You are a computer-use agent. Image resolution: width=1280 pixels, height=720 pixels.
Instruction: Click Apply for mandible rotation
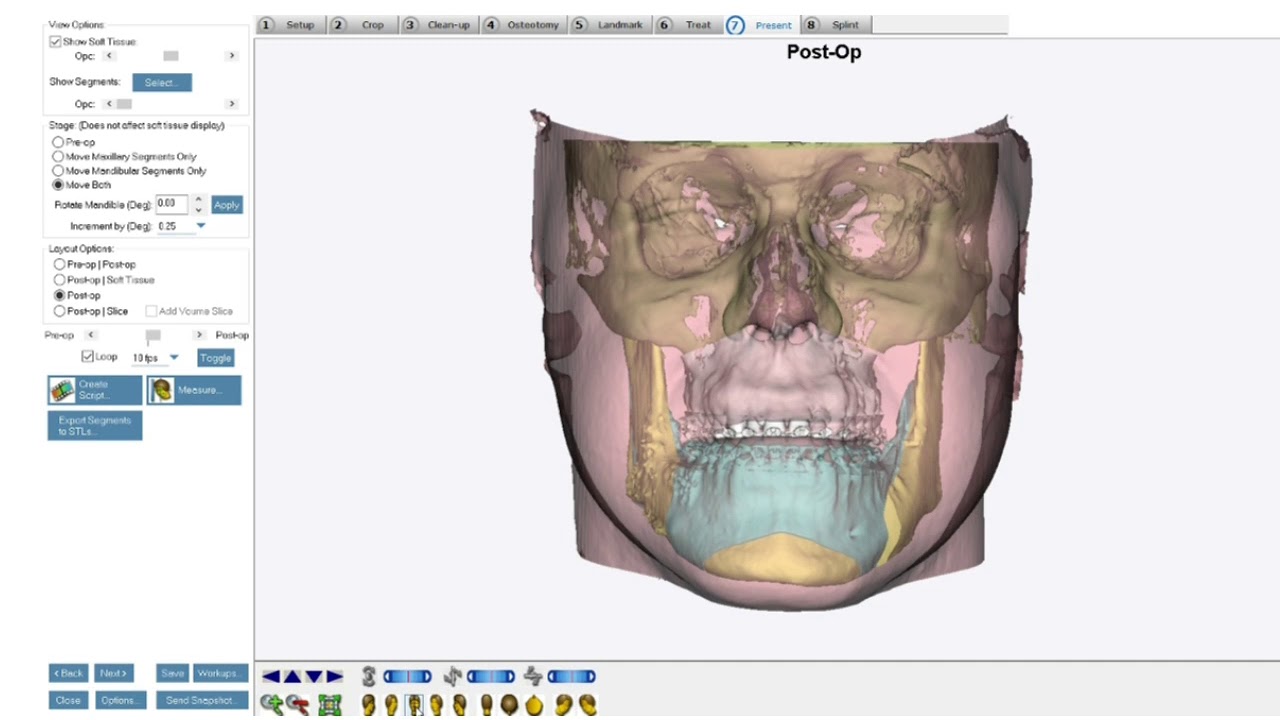tap(227, 205)
